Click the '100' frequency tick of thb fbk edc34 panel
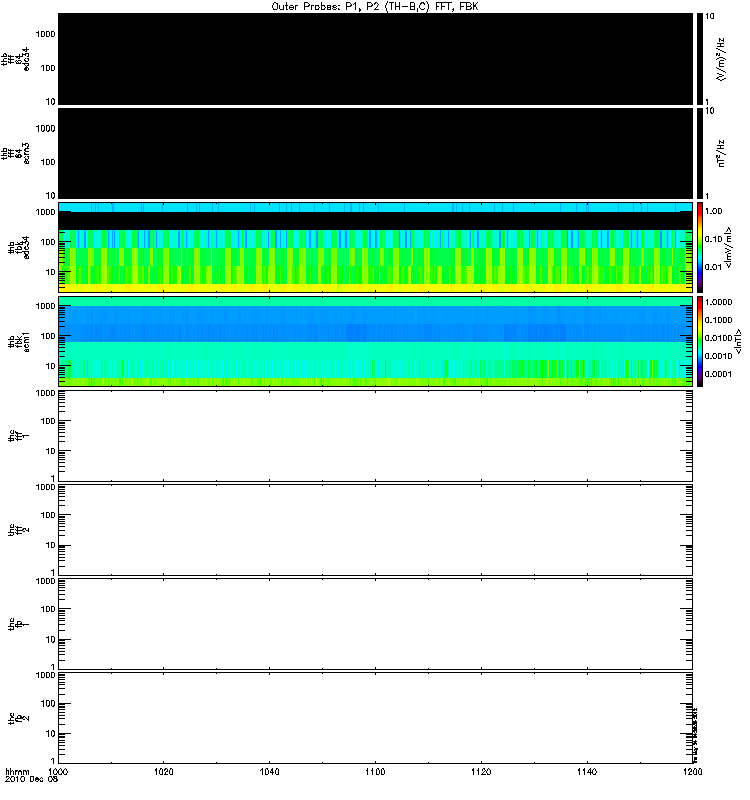 tap(48, 242)
